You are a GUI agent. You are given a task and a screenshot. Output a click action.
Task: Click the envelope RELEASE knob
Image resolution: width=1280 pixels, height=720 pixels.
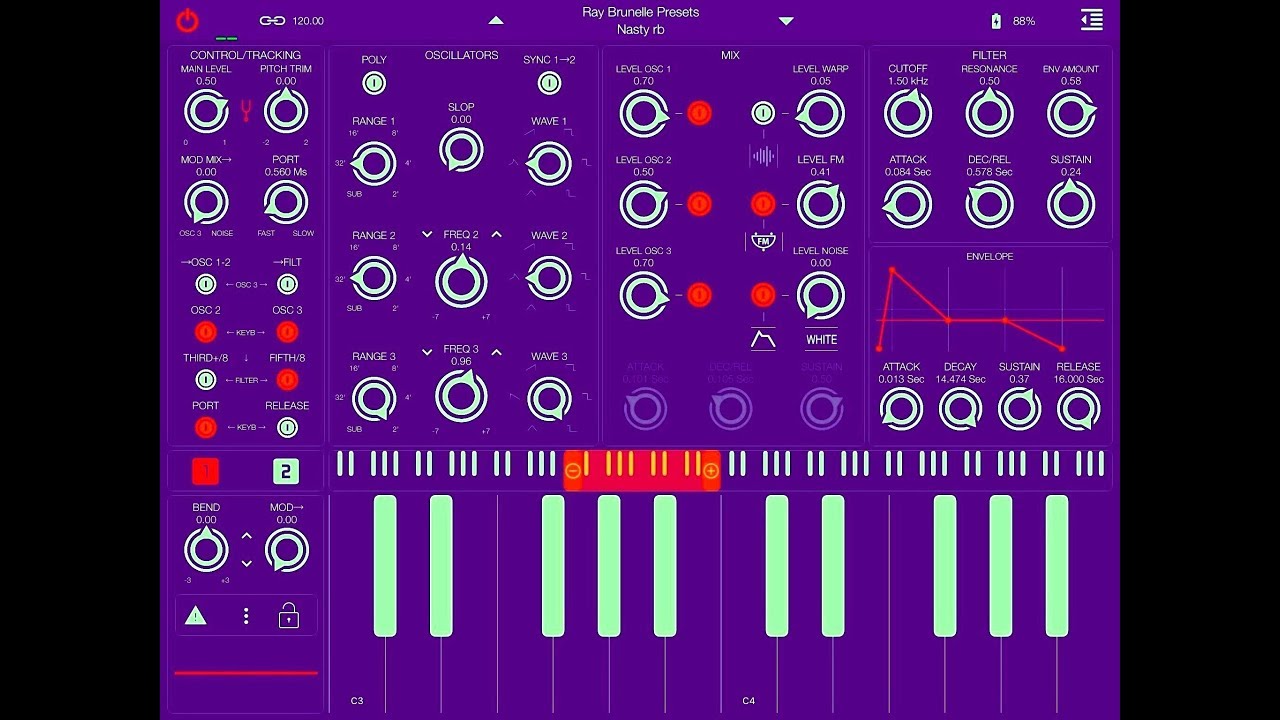[1078, 409]
